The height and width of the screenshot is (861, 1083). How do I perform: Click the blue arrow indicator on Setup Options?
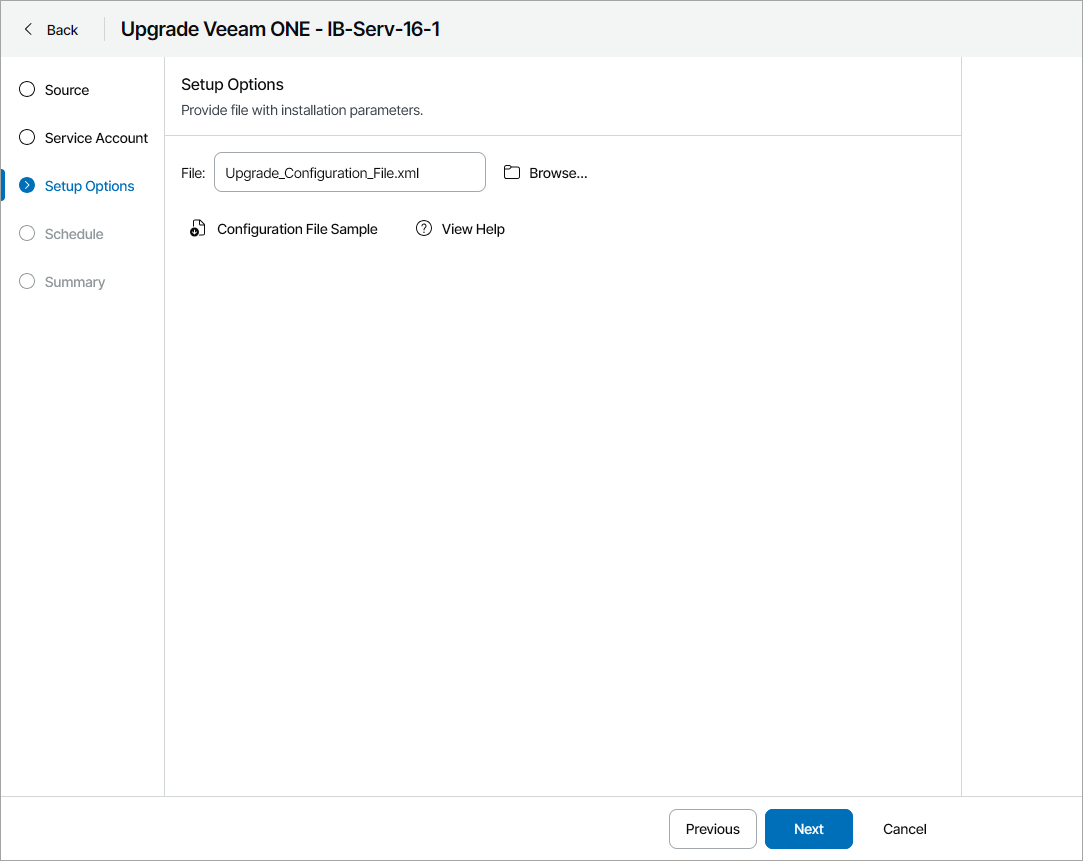(26, 185)
